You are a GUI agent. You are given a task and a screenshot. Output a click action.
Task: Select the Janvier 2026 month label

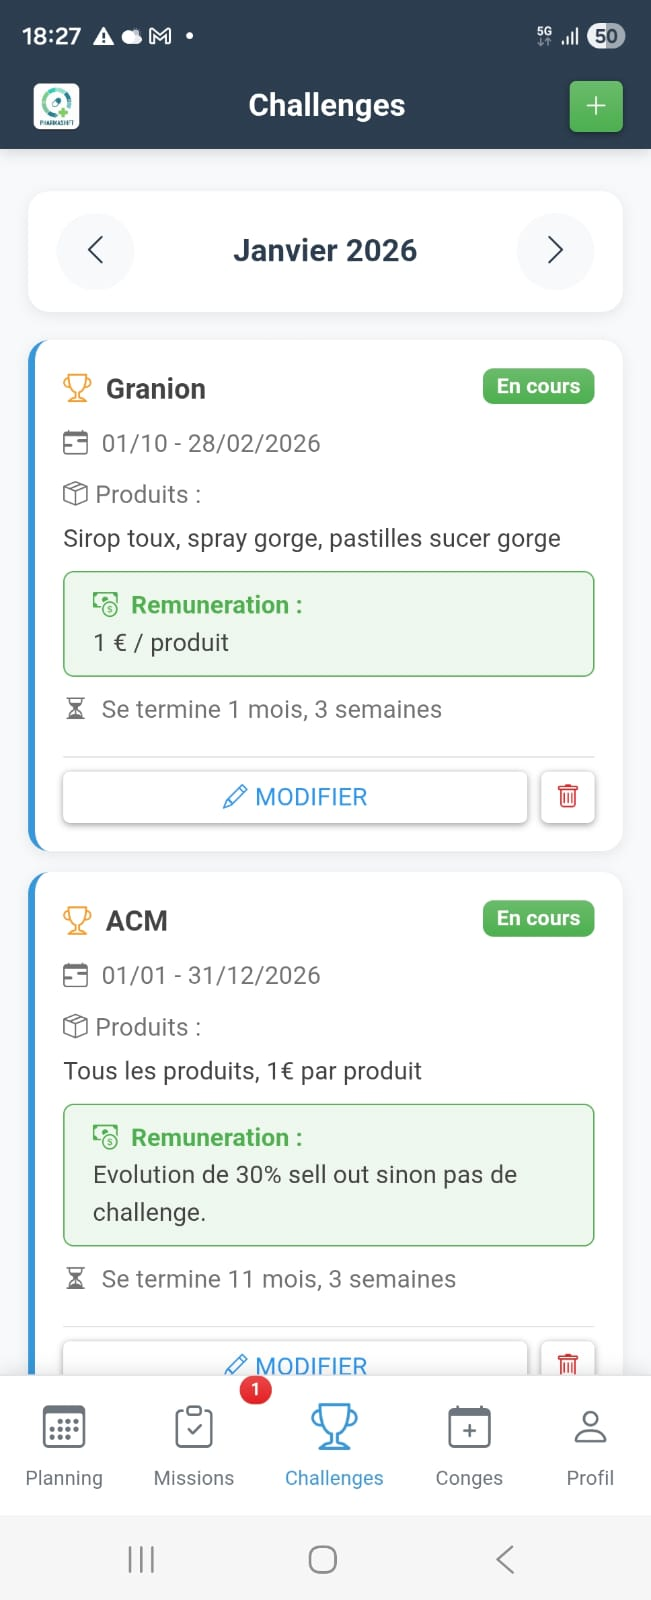pyautogui.click(x=325, y=250)
